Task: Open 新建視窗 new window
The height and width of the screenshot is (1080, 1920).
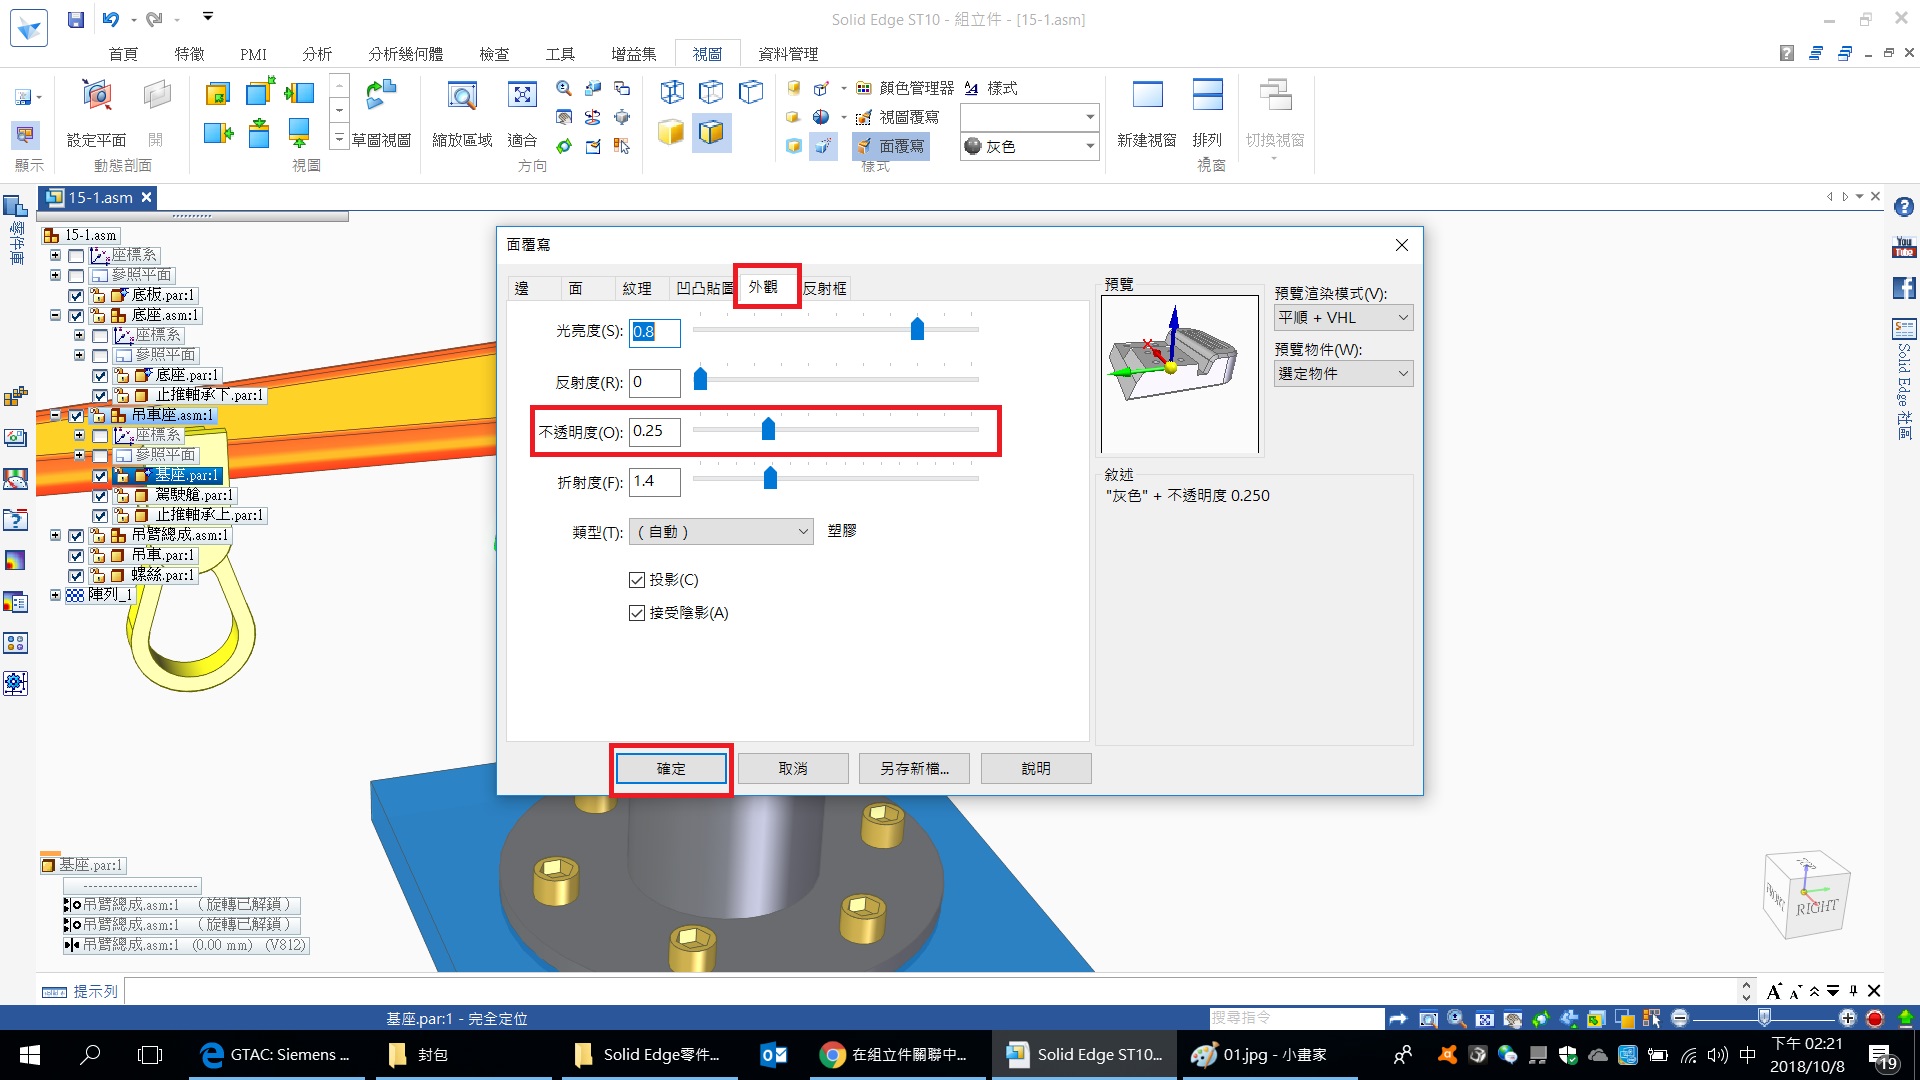Action: [x=1147, y=112]
